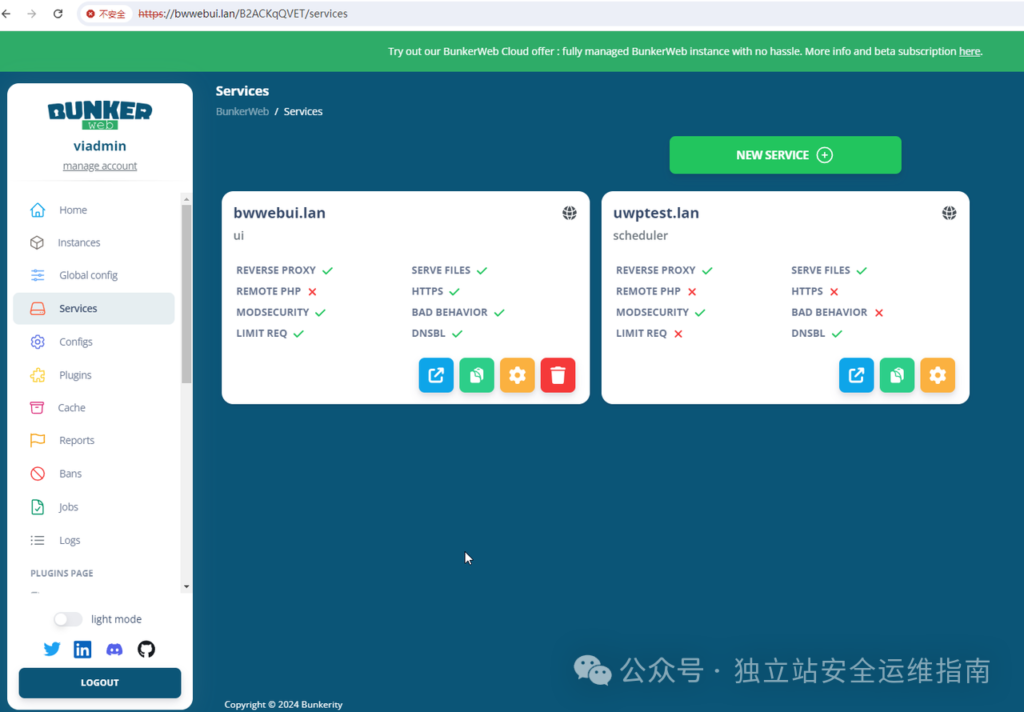The width and height of the screenshot is (1024, 712).
Task: Click the Reports flag icon in sidebar
Action: (x=38, y=440)
